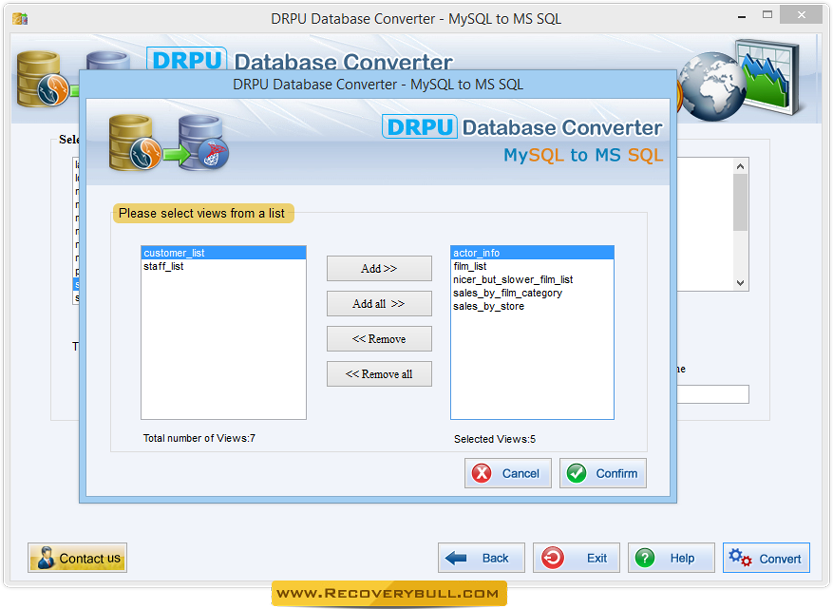Open Contact us in the main window
Image resolution: width=833 pixels, height=609 pixels.
point(78,557)
